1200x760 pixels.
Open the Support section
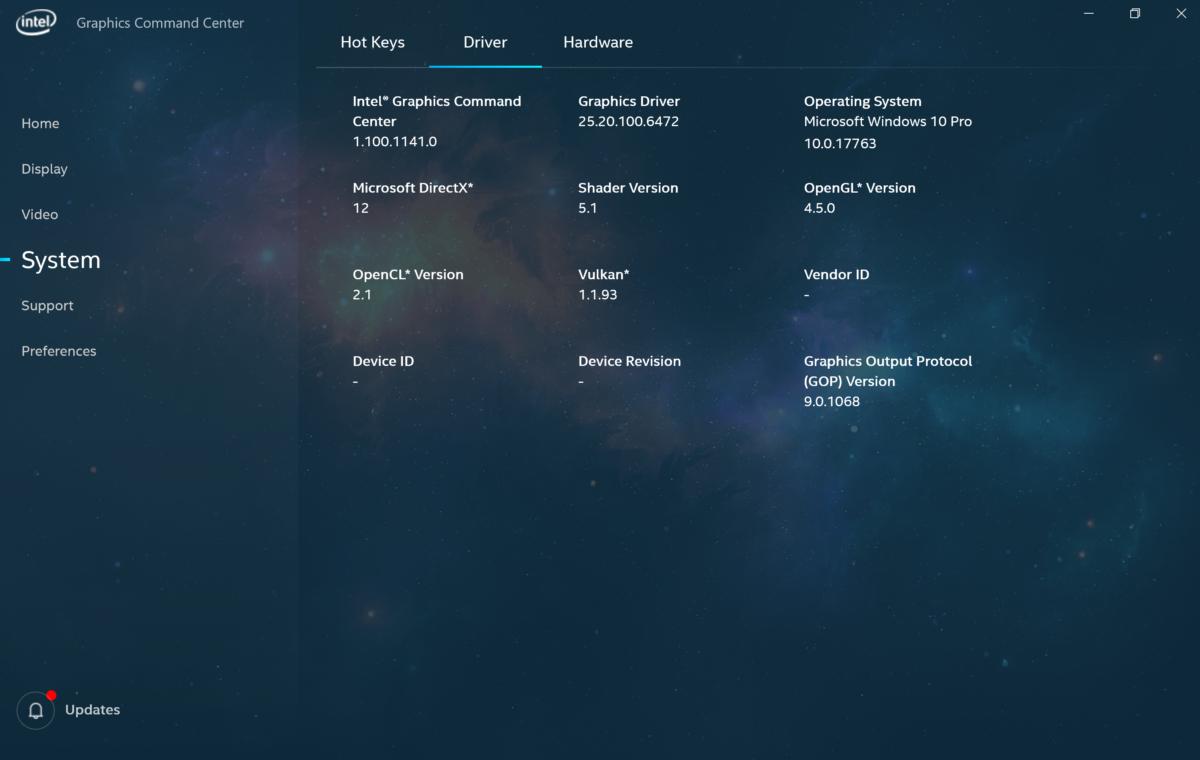coord(48,306)
